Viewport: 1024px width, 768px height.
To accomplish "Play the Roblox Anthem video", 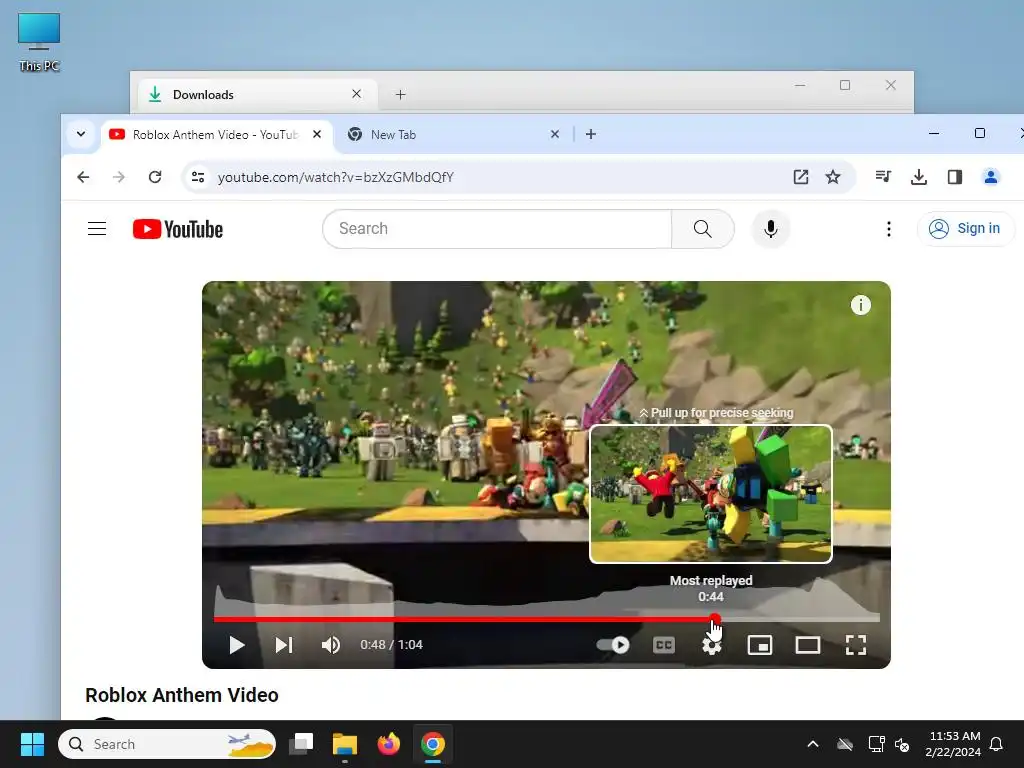I will click(x=237, y=645).
